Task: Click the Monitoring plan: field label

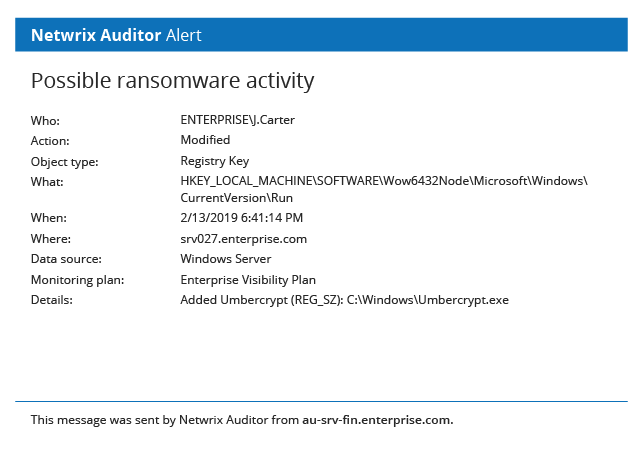Action: coord(78,280)
